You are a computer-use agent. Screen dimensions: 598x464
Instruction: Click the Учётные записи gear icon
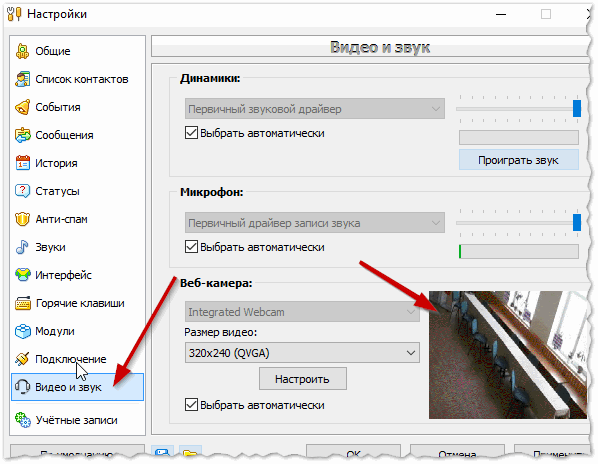coord(23,420)
